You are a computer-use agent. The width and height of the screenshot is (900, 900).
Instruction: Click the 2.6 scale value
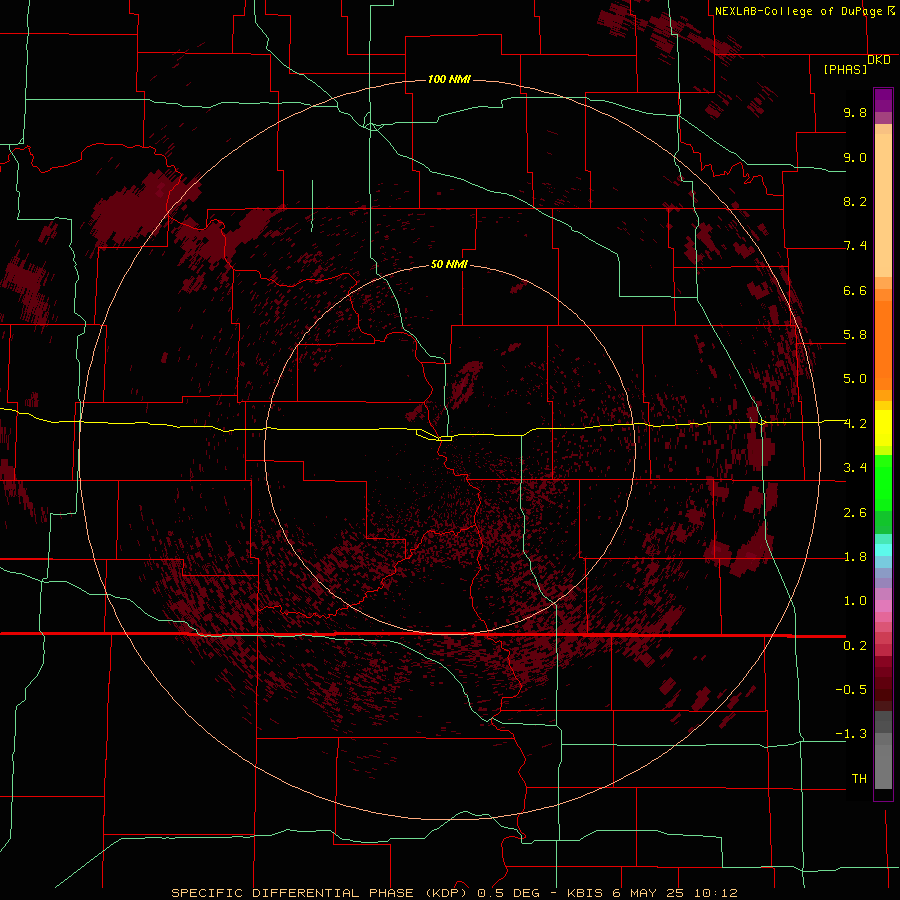855,513
